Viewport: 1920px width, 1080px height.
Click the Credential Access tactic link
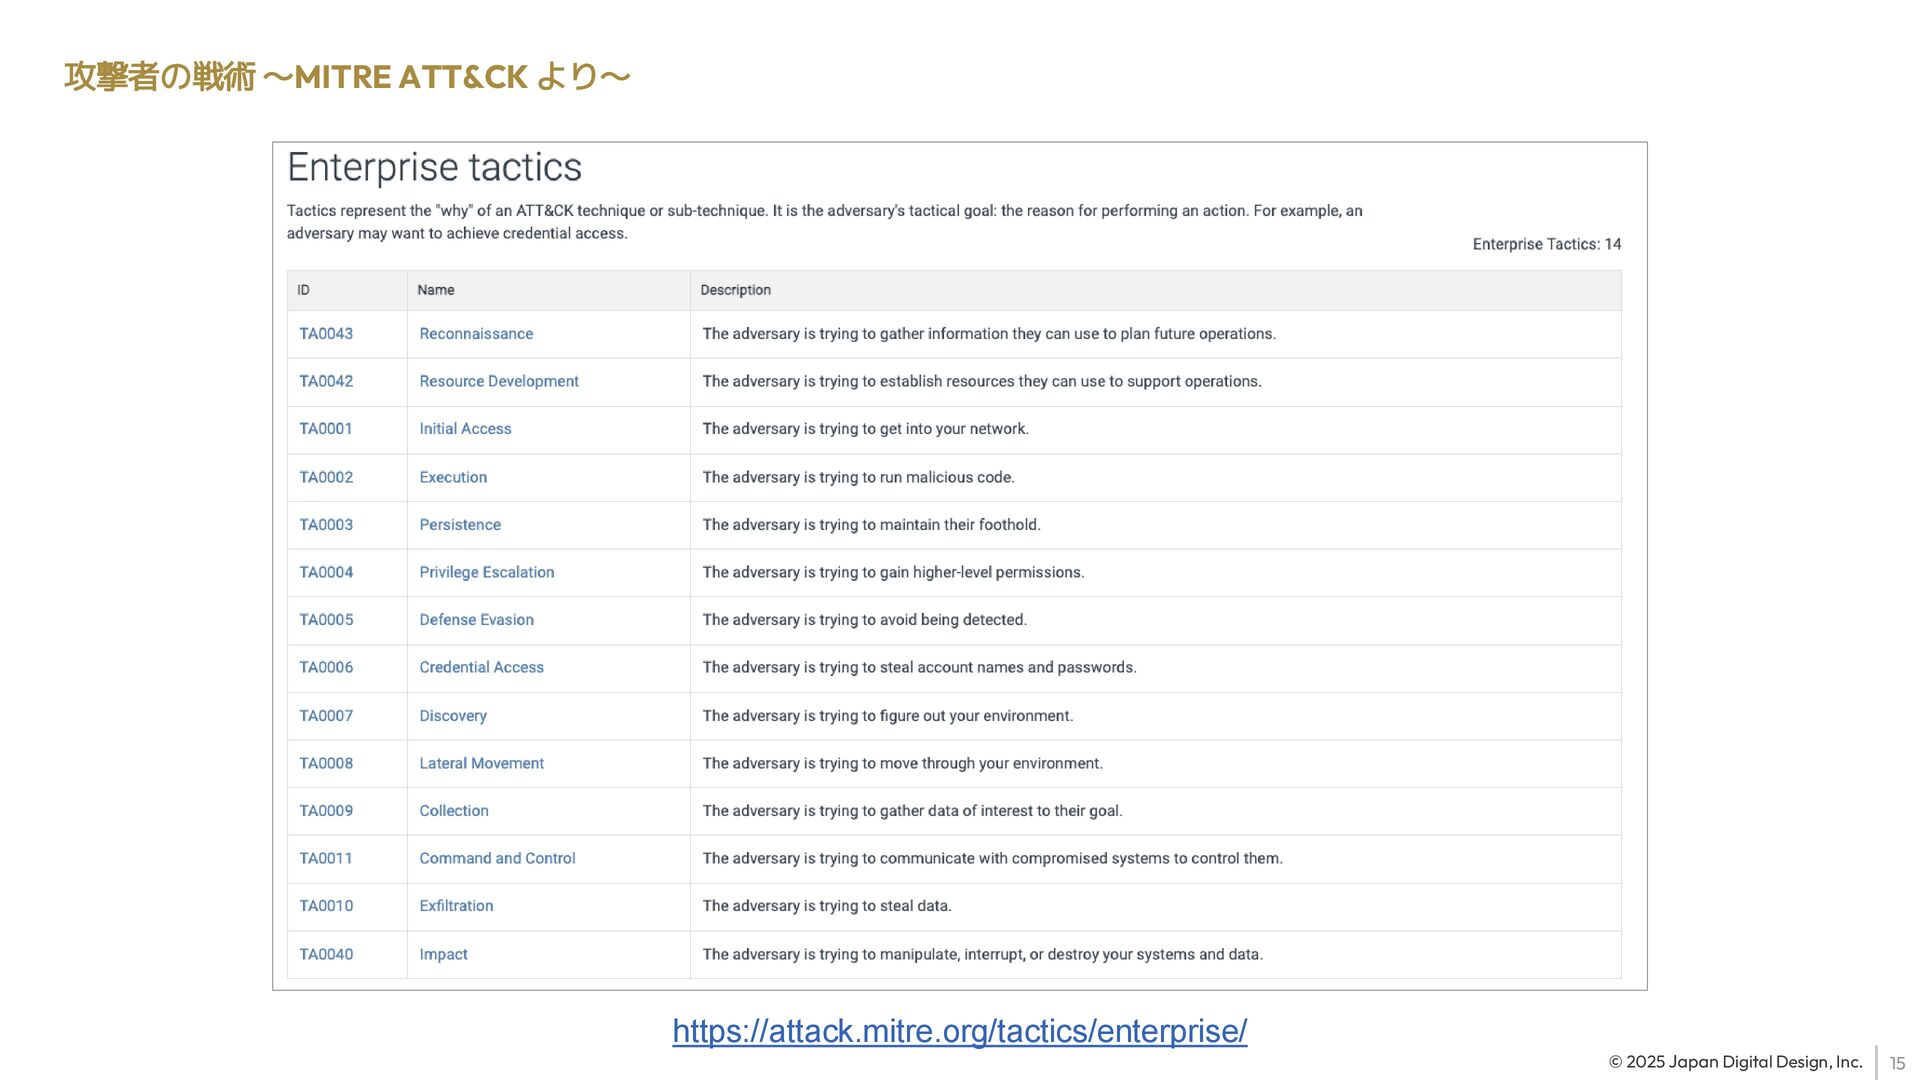click(481, 667)
